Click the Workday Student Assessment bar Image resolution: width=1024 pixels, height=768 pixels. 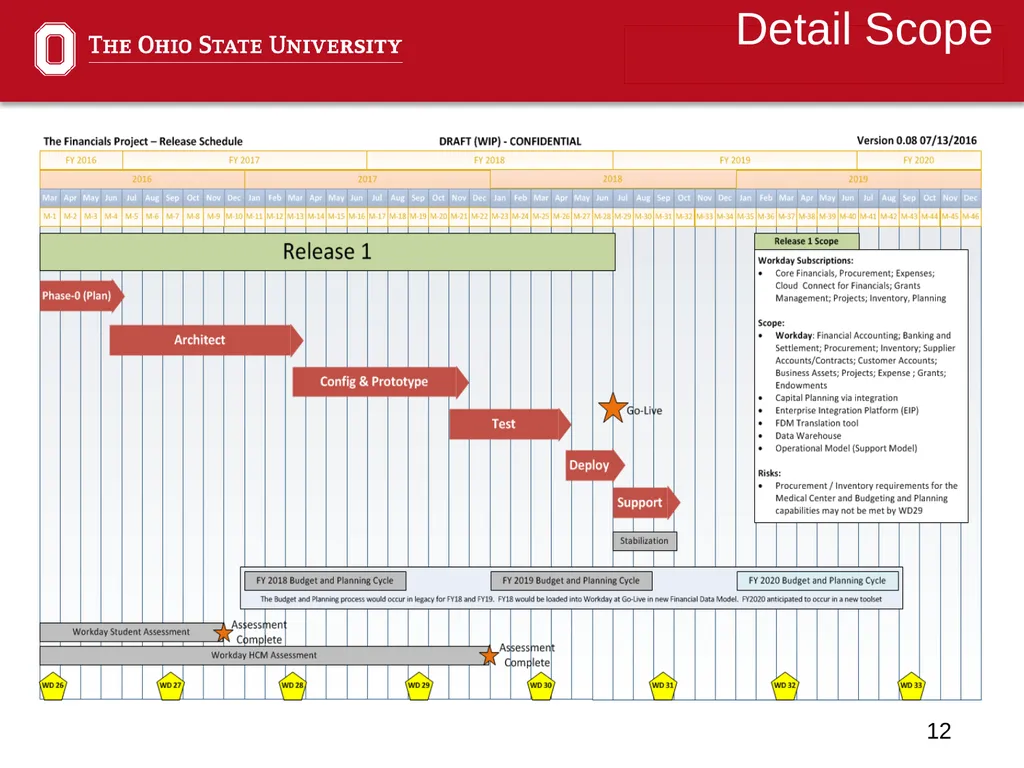(x=131, y=632)
